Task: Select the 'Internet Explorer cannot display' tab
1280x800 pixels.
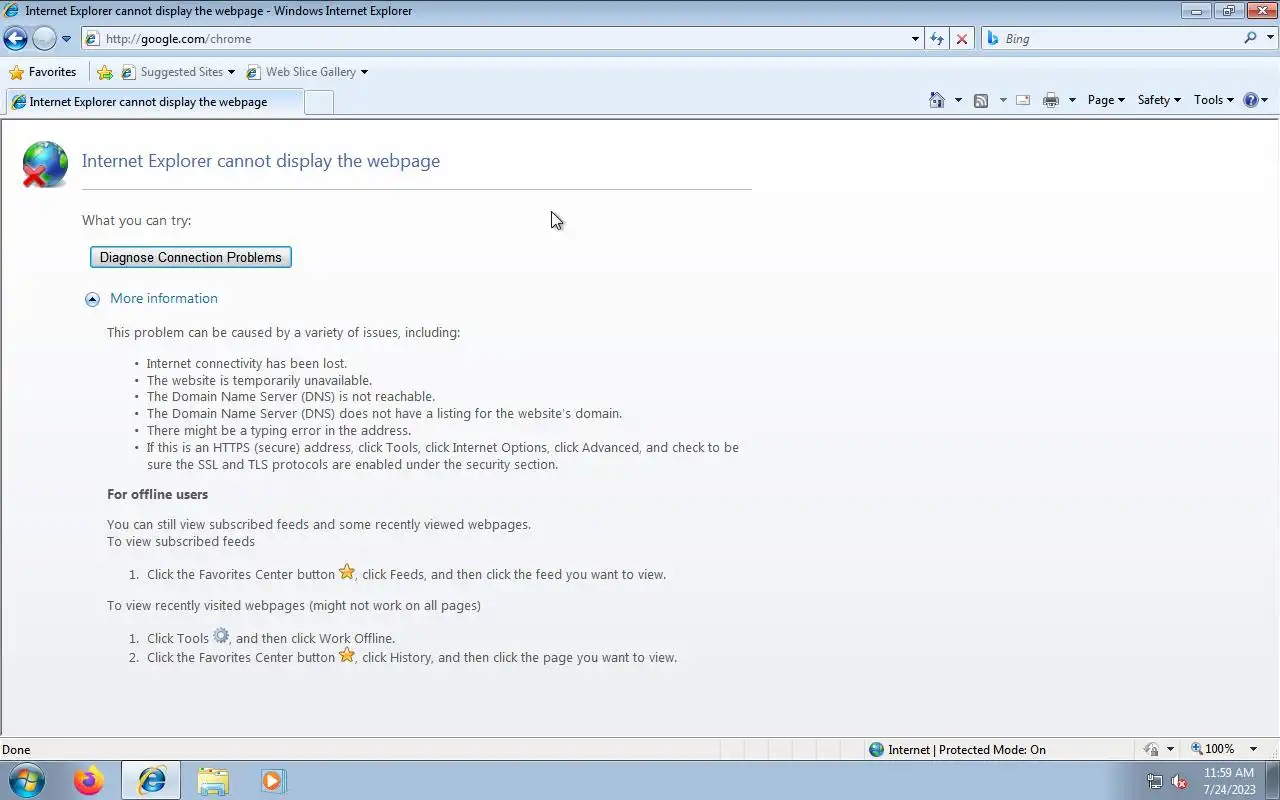Action: click(152, 101)
